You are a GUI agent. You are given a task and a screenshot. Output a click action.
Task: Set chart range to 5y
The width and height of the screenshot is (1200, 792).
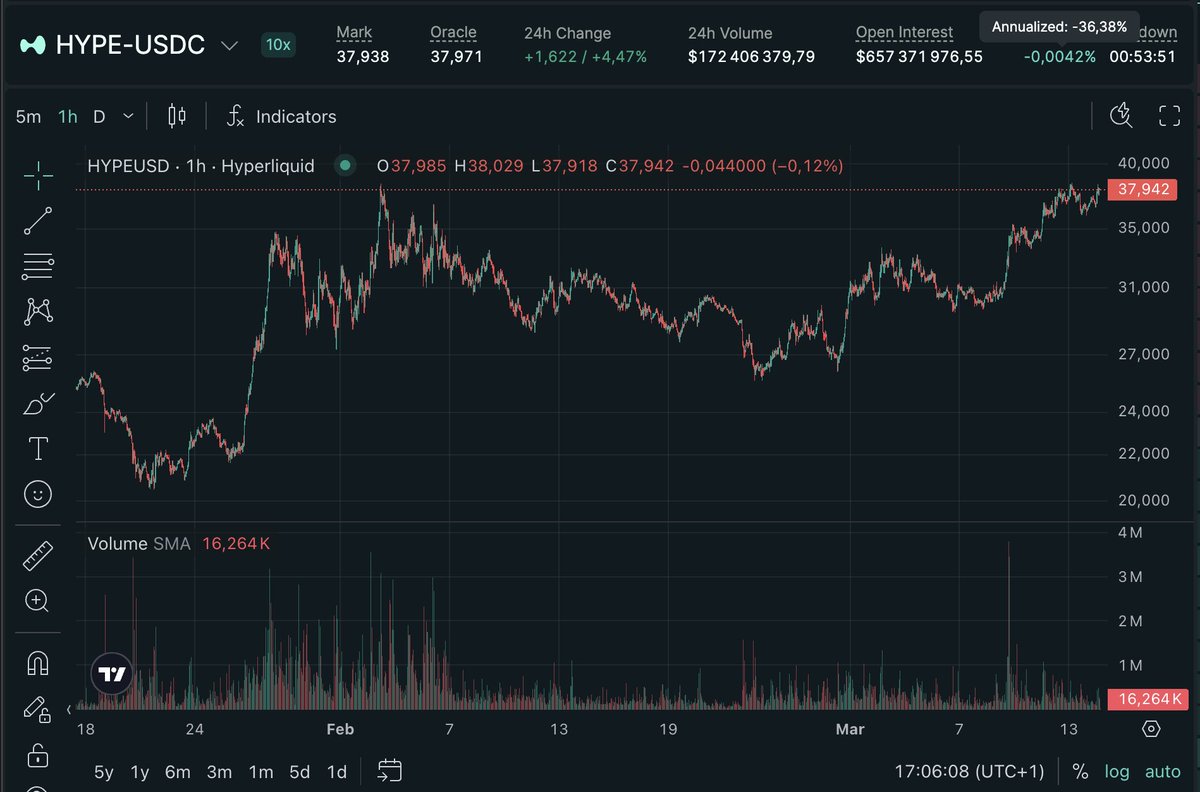pos(104,771)
